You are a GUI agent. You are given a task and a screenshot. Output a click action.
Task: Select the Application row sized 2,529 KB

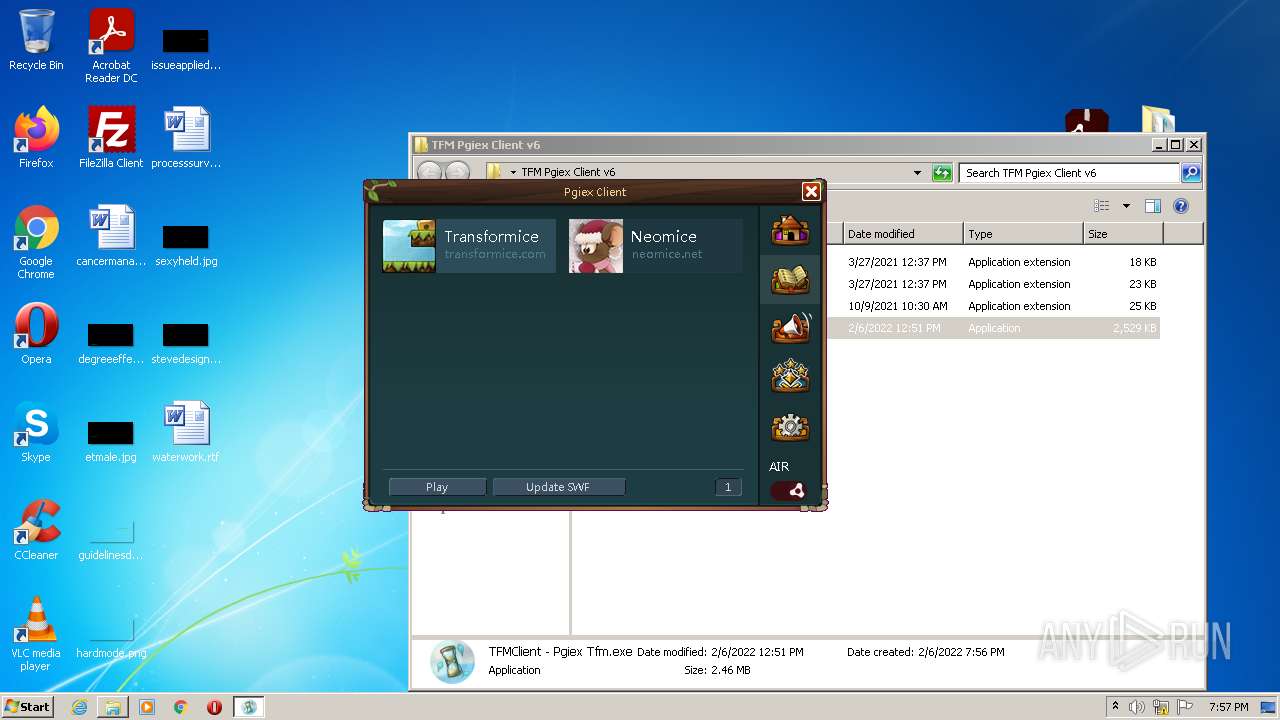coord(994,328)
